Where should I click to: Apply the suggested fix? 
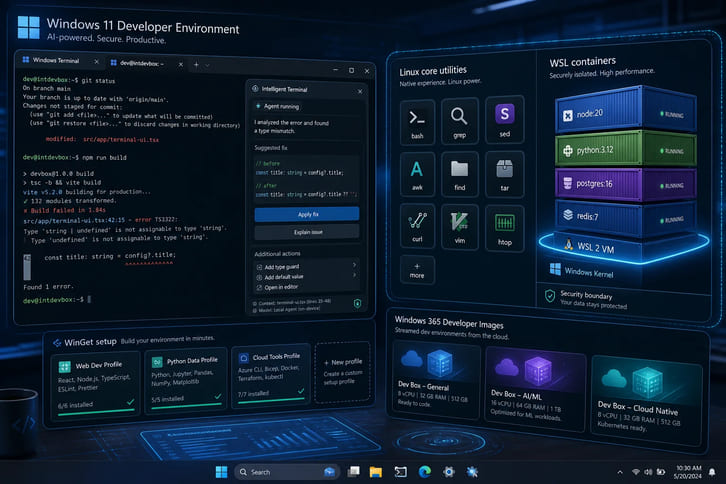[307, 214]
